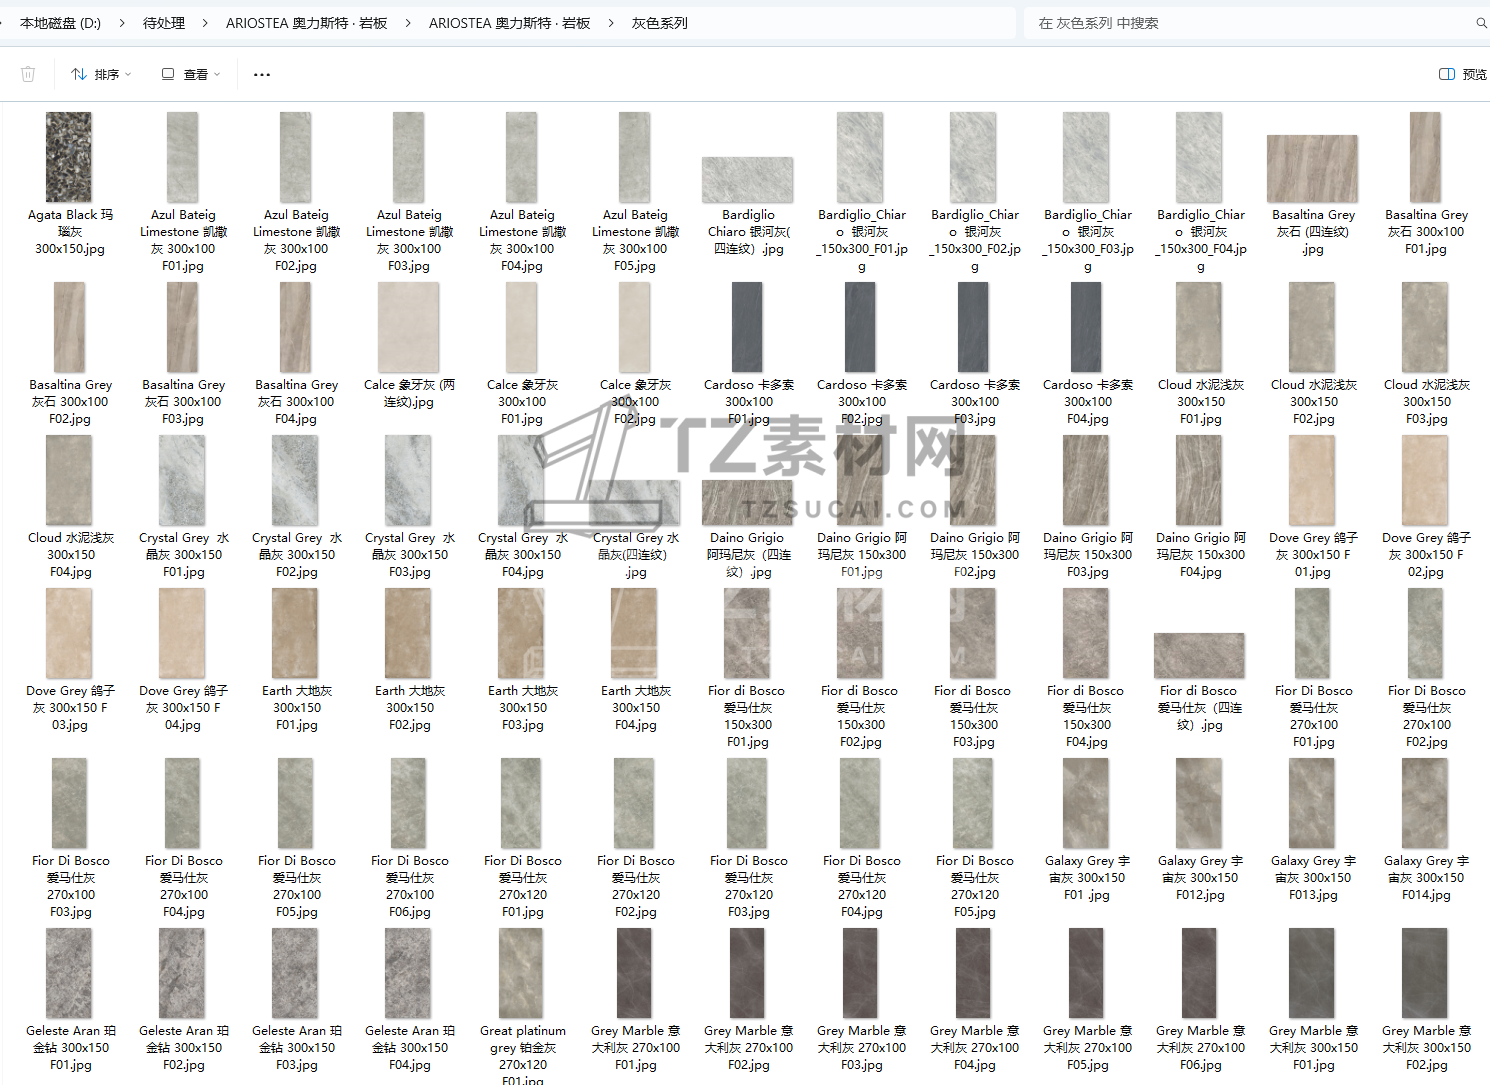Expand chevron after 本地磁盘 (D:) breadcrumb
This screenshot has height=1085, width=1490.
tap(122, 23)
